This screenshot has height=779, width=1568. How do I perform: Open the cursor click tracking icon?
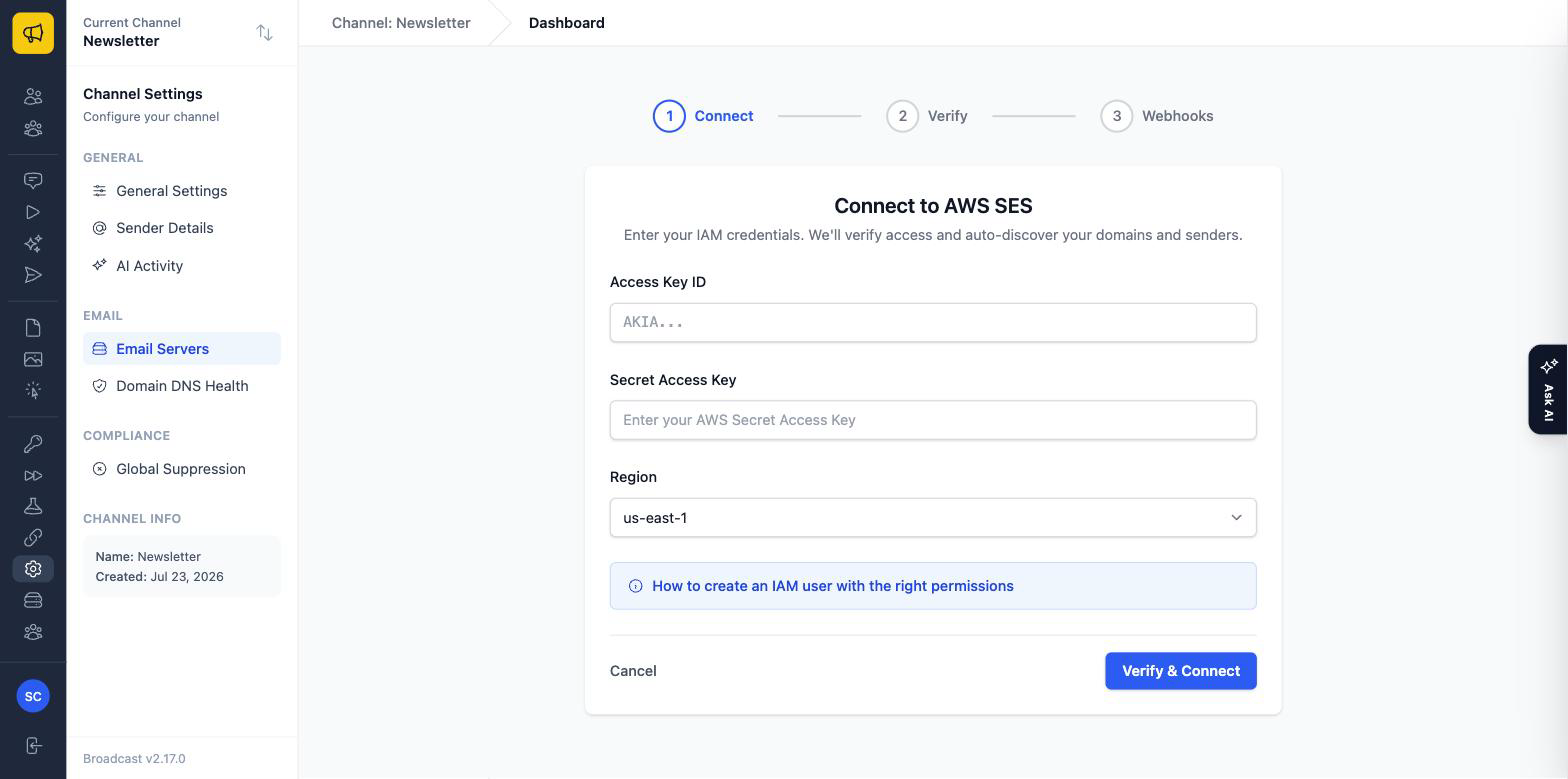(33, 390)
